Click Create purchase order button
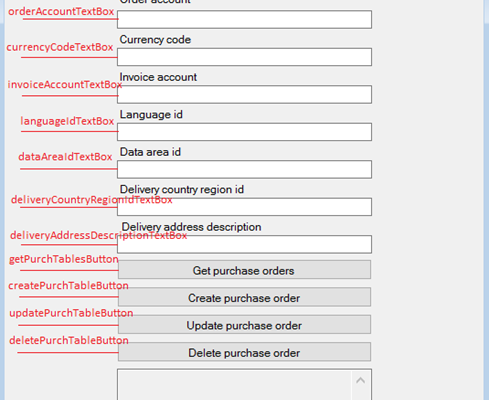Viewport: 489px width, 400px height. pos(244,297)
